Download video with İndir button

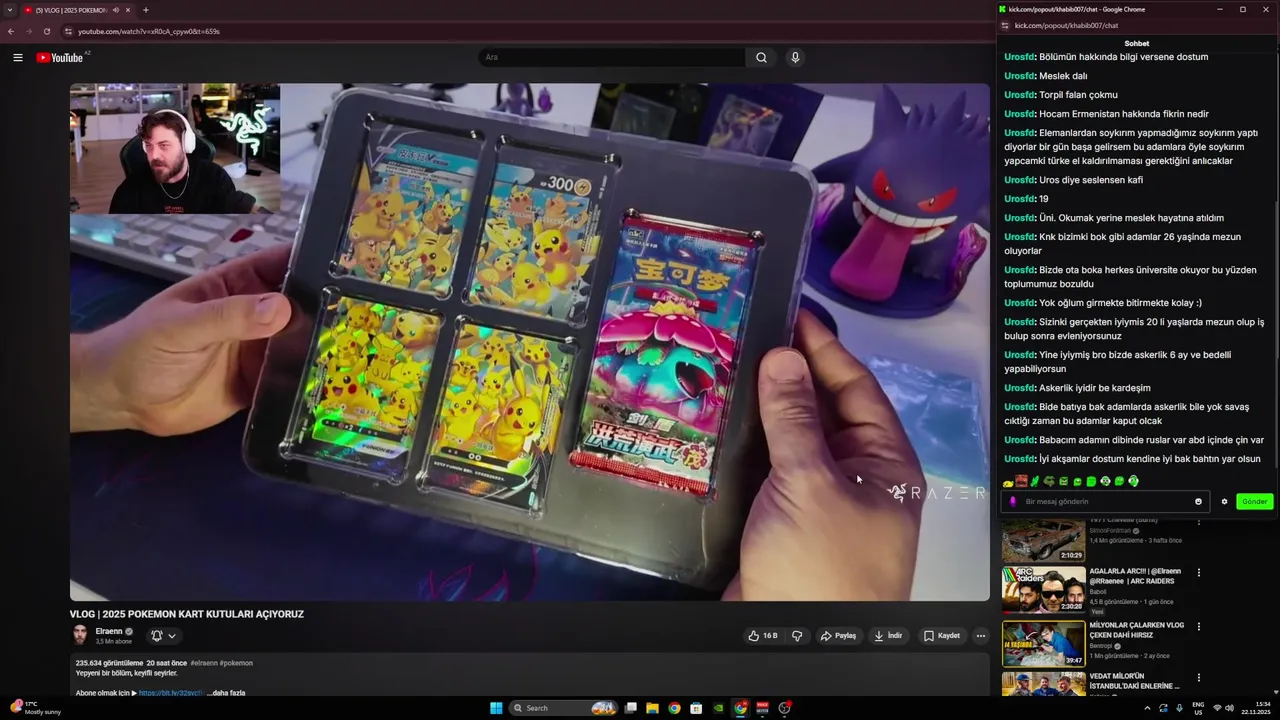(888, 635)
